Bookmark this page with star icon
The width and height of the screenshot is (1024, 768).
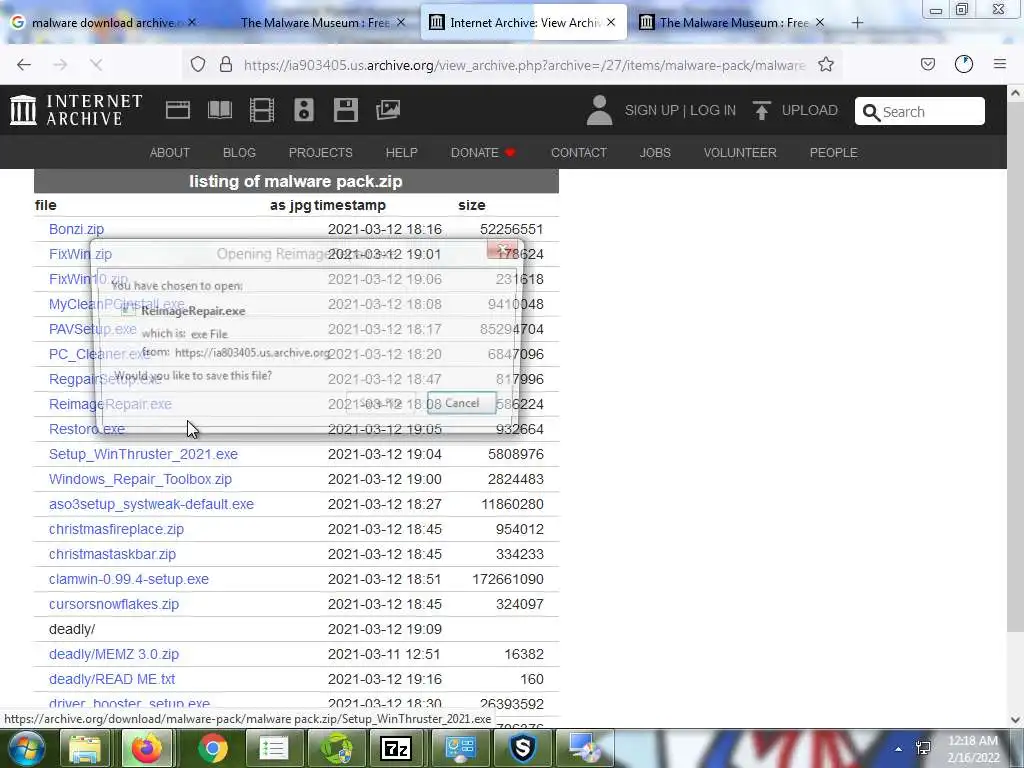point(825,64)
